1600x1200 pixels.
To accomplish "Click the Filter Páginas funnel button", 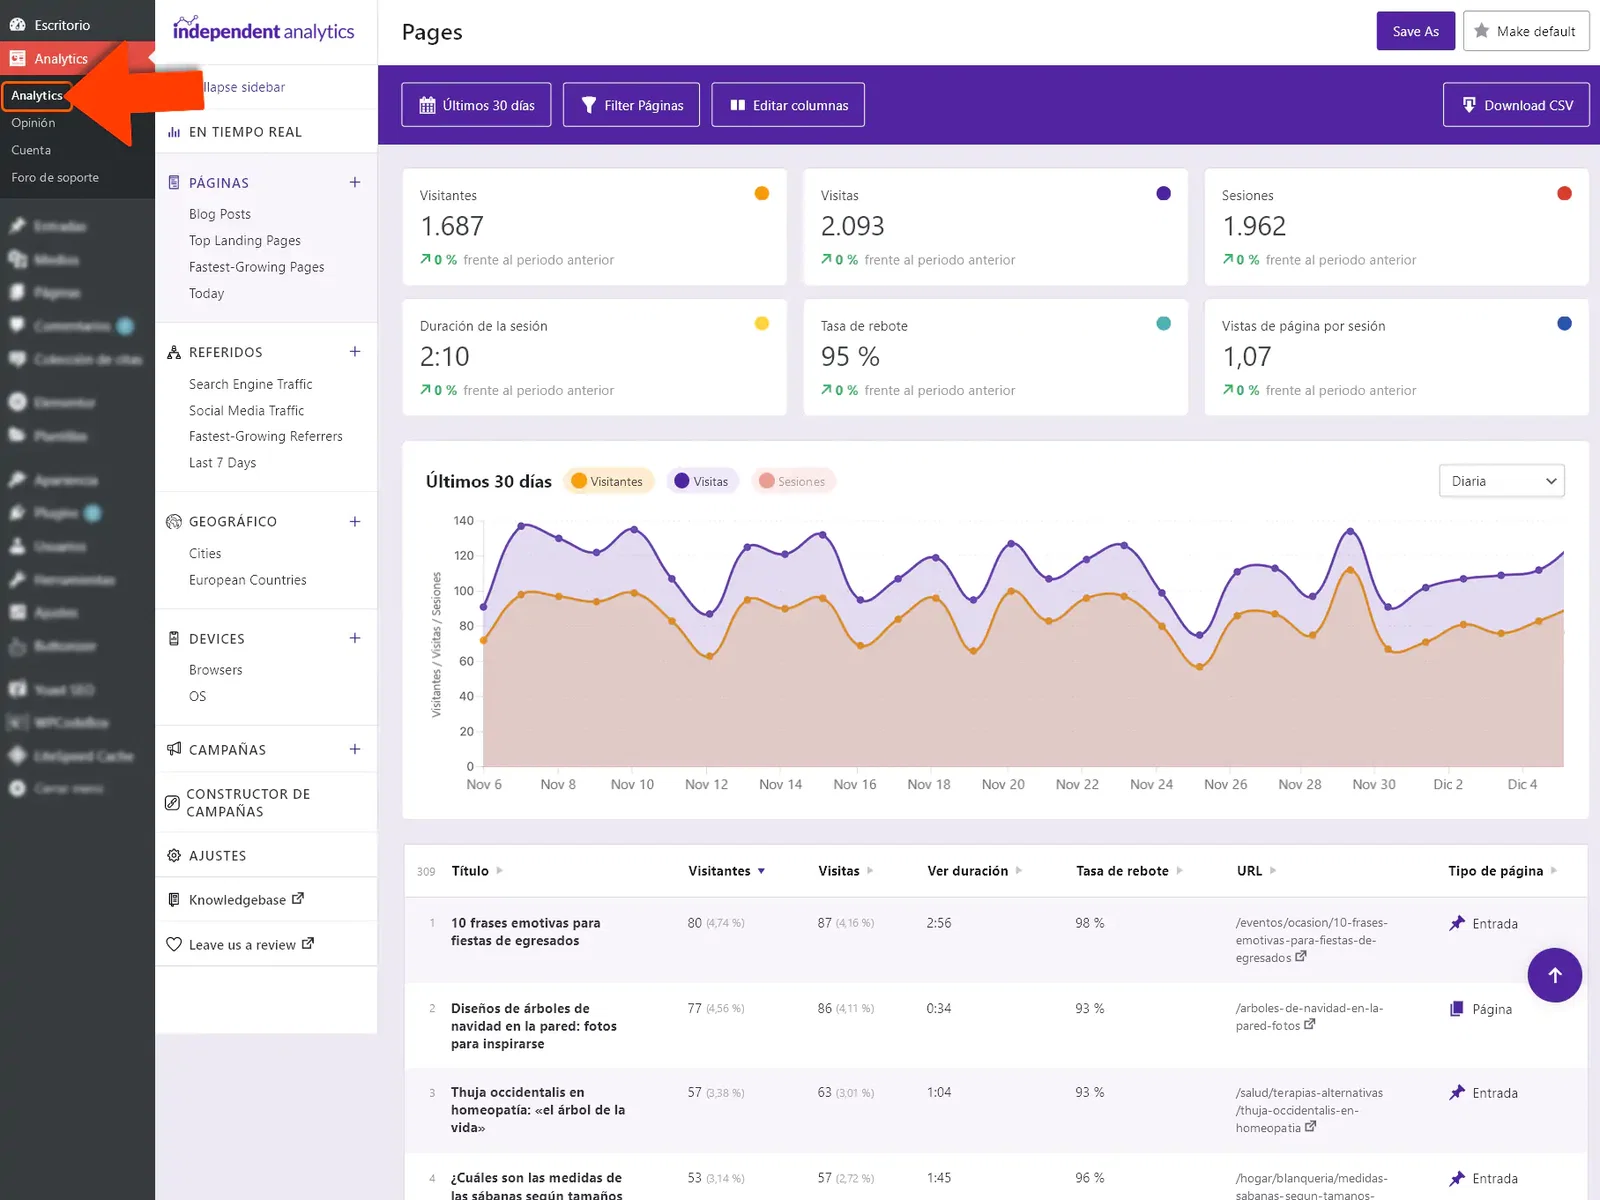I will tap(632, 105).
